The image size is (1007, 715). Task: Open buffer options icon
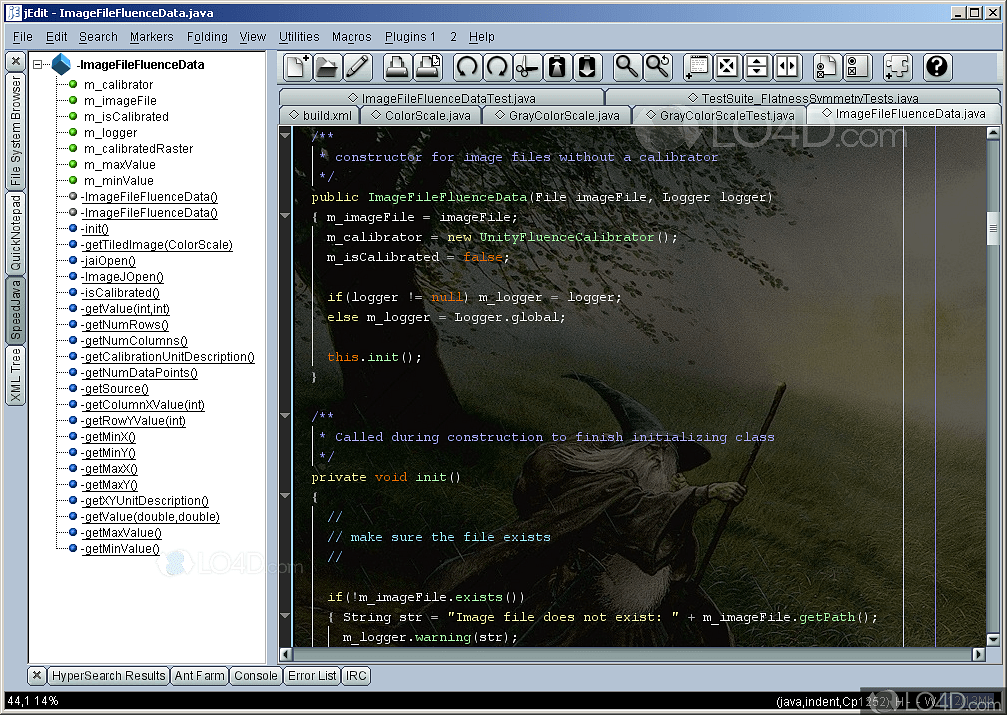(826, 67)
